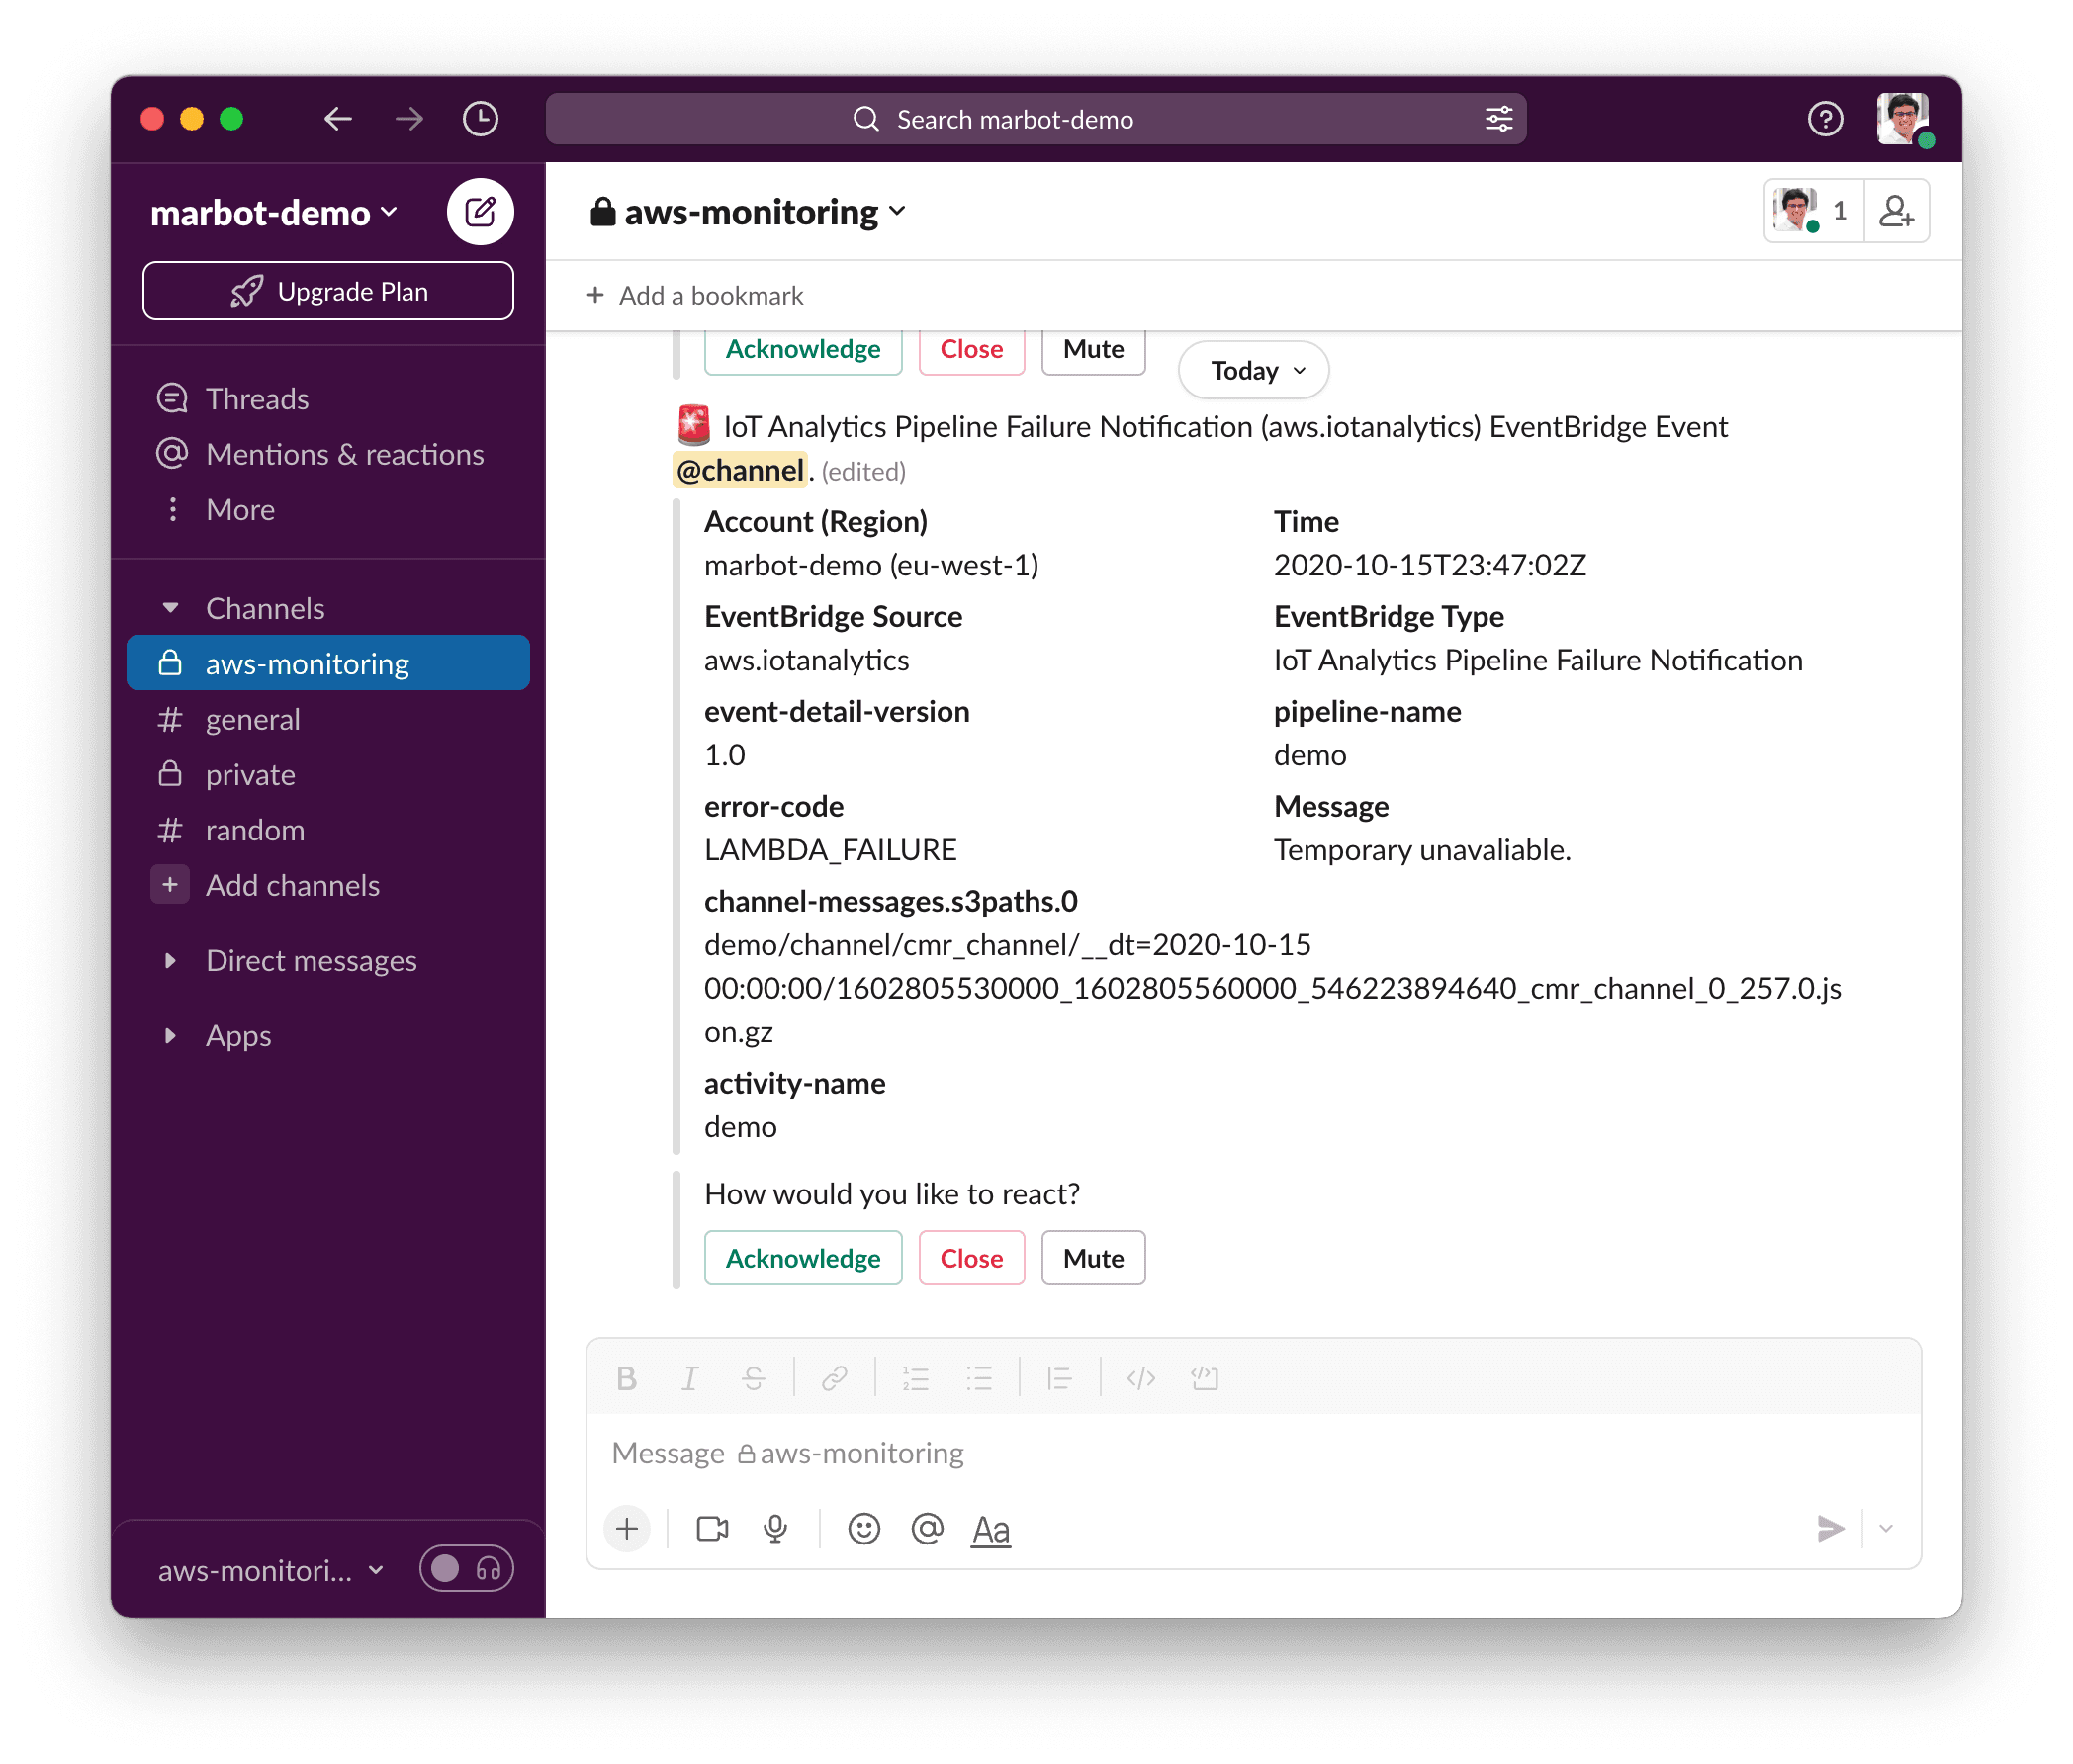This screenshot has height=1764, width=2073.
Task: Record a video clip
Action: [712, 1528]
